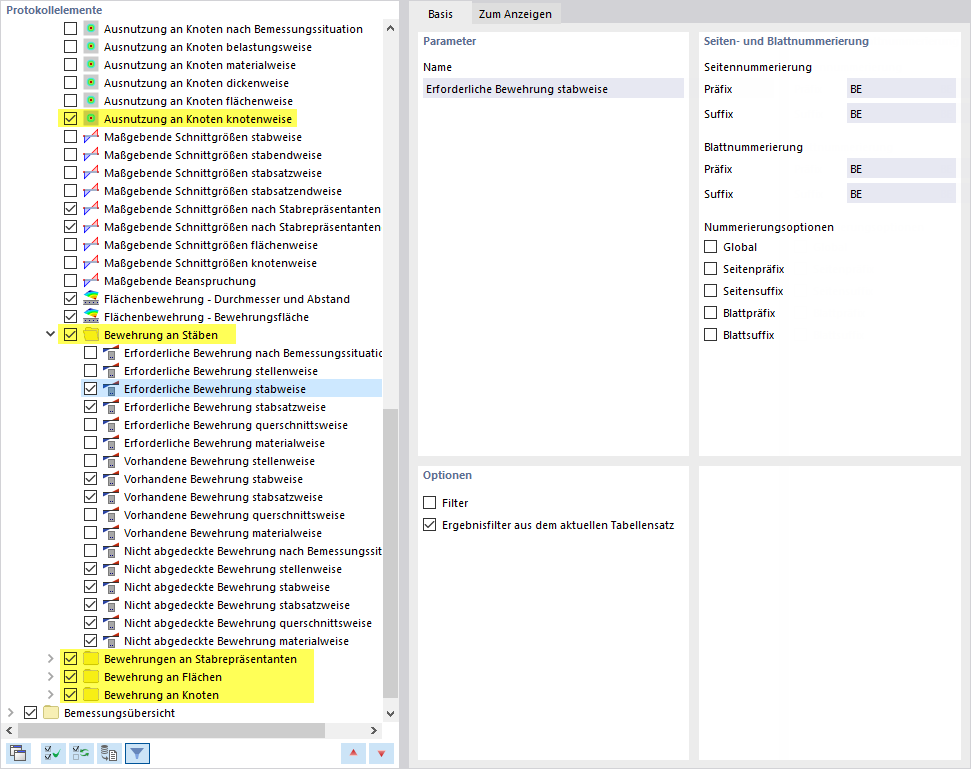Click the Bewehrung an Flächen folder icon
971x769 pixels.
91,677
